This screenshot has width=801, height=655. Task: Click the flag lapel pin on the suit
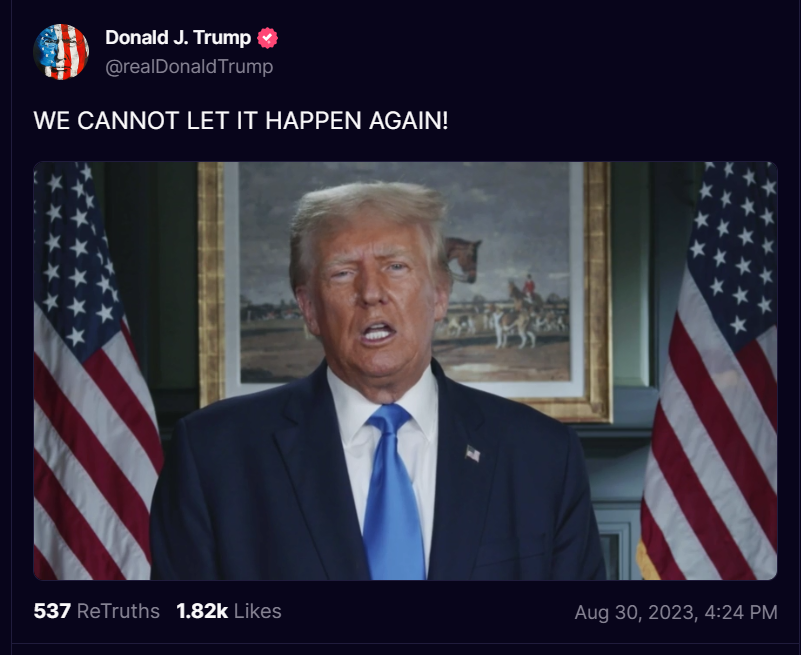pos(473,453)
